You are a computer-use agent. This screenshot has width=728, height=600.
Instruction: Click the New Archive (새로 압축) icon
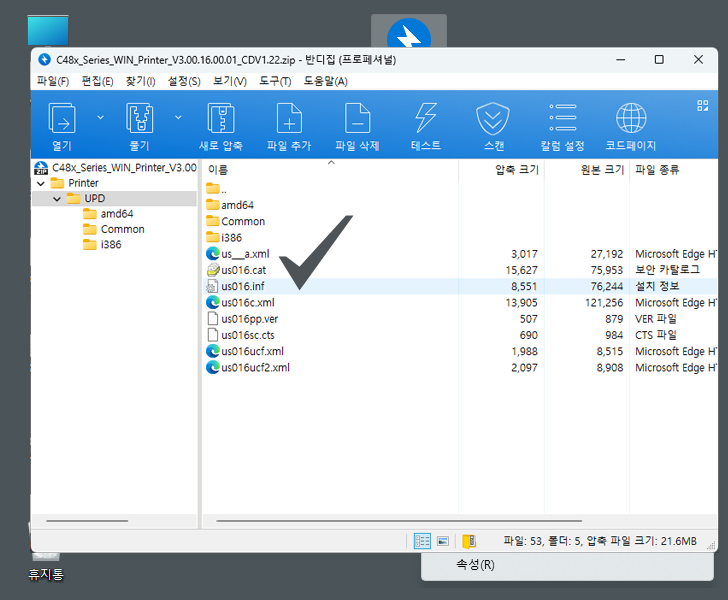coord(221,118)
